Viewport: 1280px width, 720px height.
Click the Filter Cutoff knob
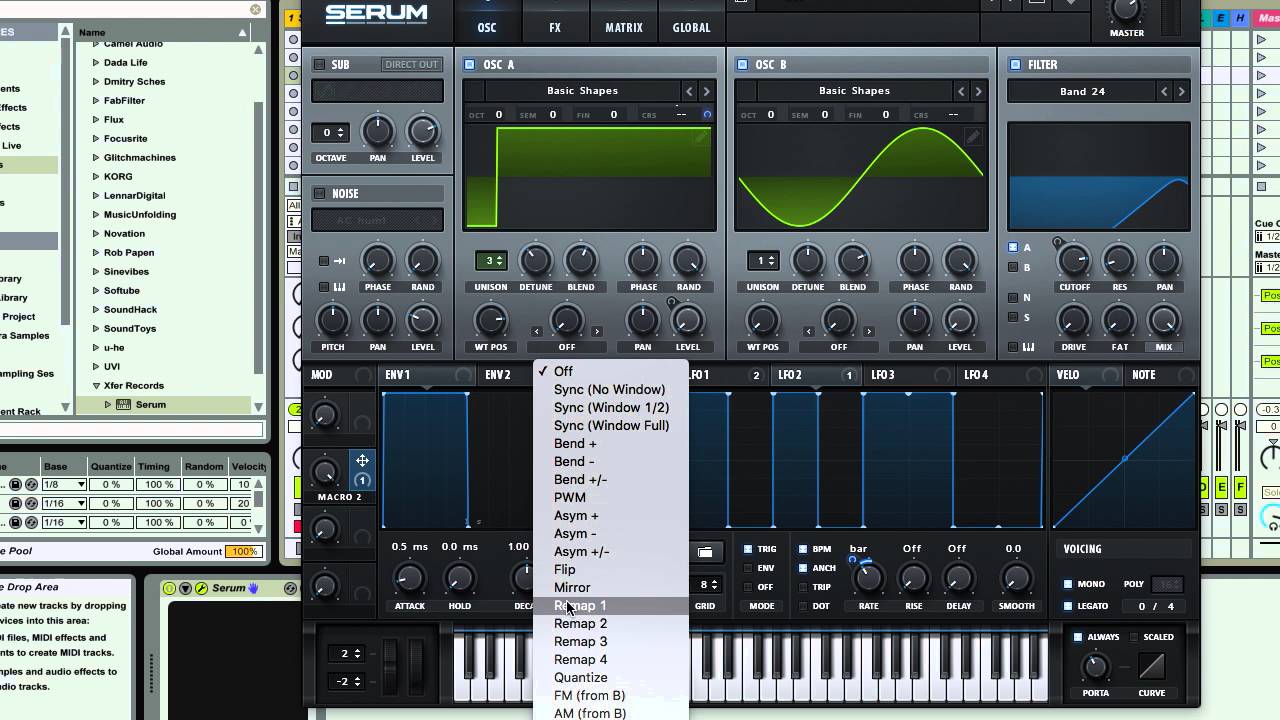[x=1074, y=261]
